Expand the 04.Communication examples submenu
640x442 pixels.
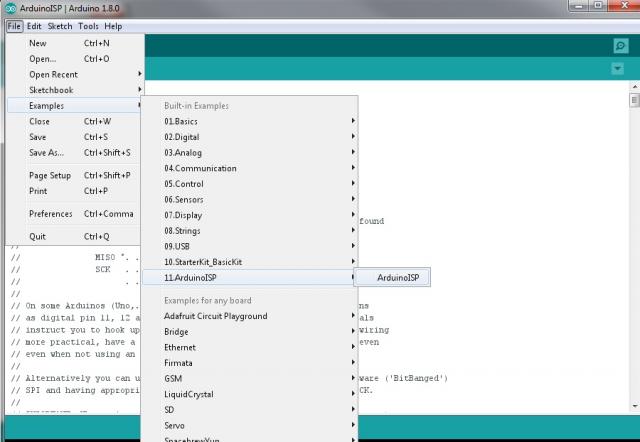[249, 168]
